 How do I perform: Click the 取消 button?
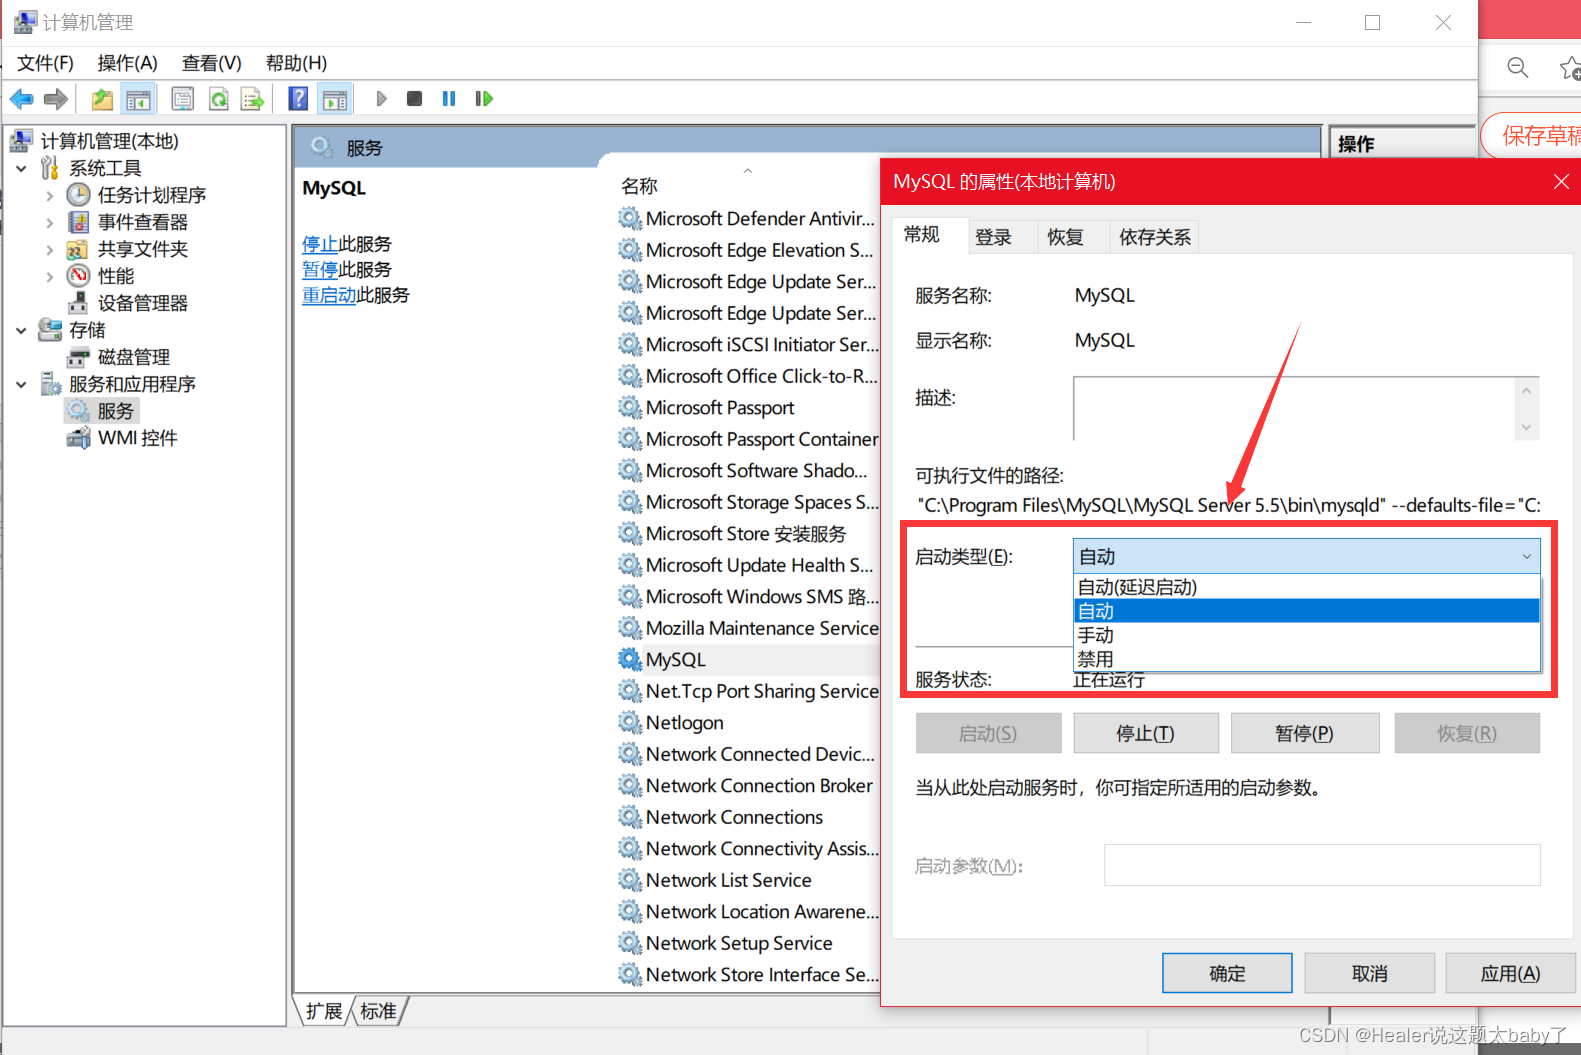1369,973
